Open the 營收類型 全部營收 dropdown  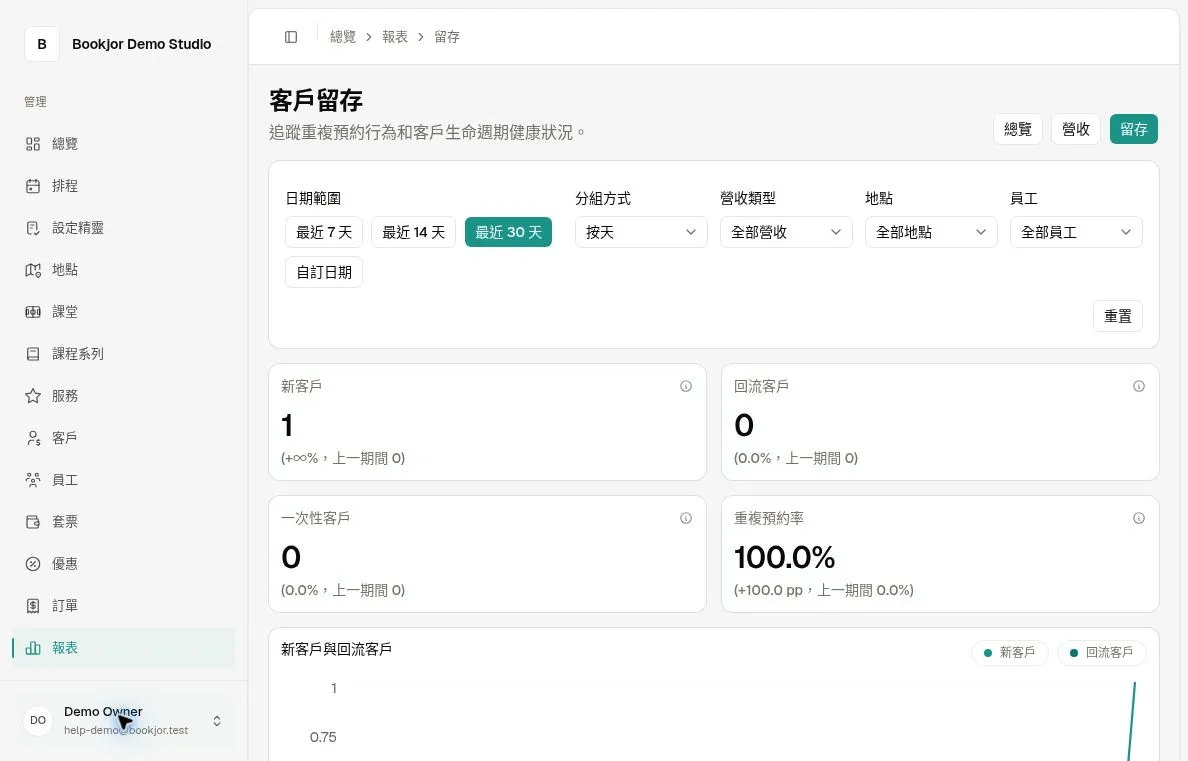pos(786,232)
